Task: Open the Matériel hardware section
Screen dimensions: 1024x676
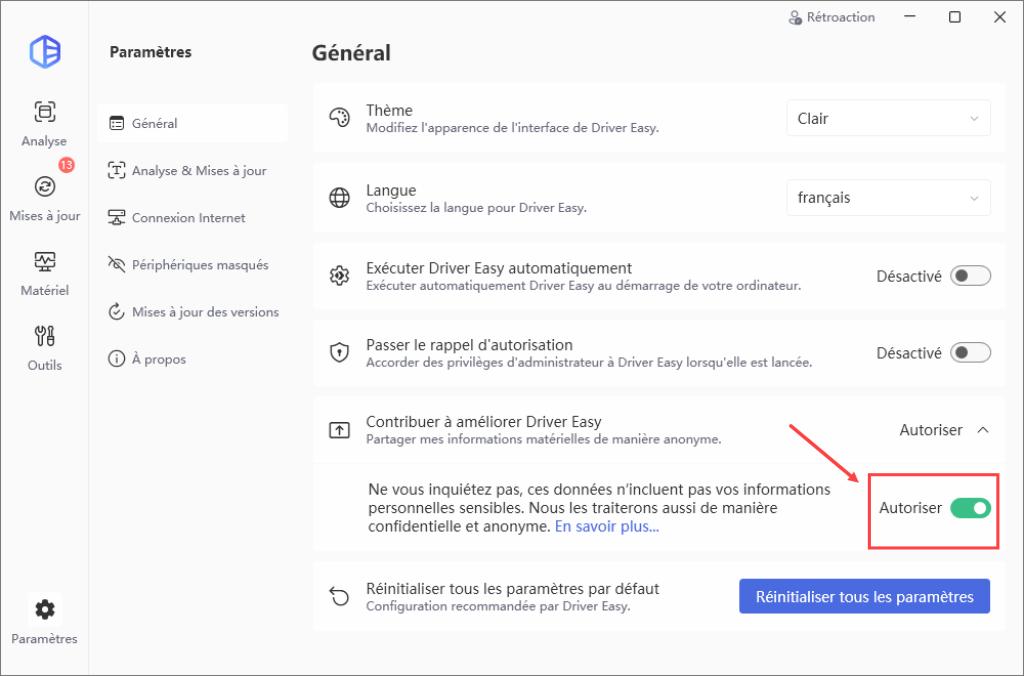Action: coord(44,273)
